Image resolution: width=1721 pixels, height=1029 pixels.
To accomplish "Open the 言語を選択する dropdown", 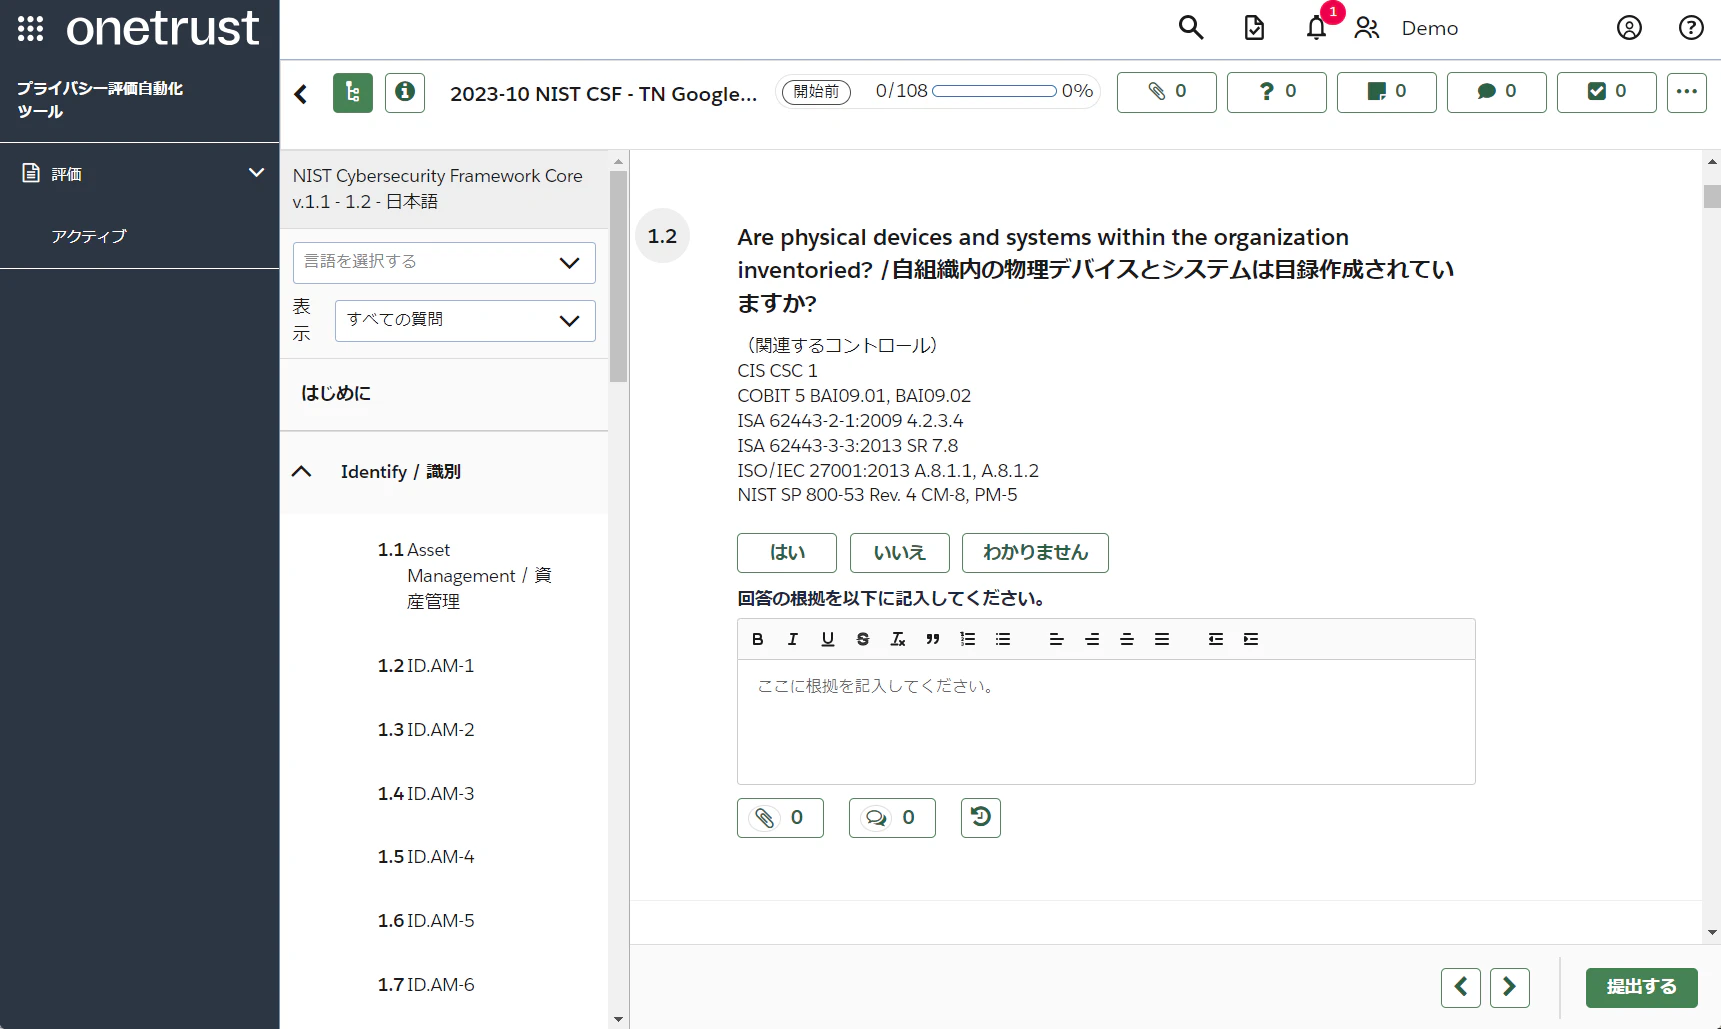I will point(444,262).
